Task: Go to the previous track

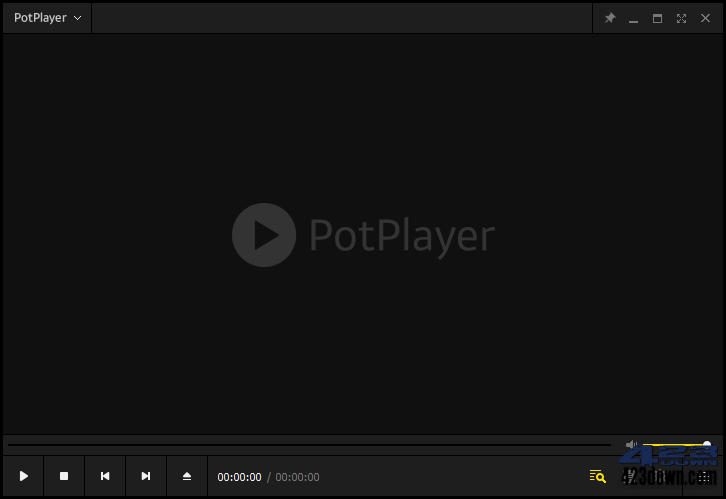Action: 105,476
